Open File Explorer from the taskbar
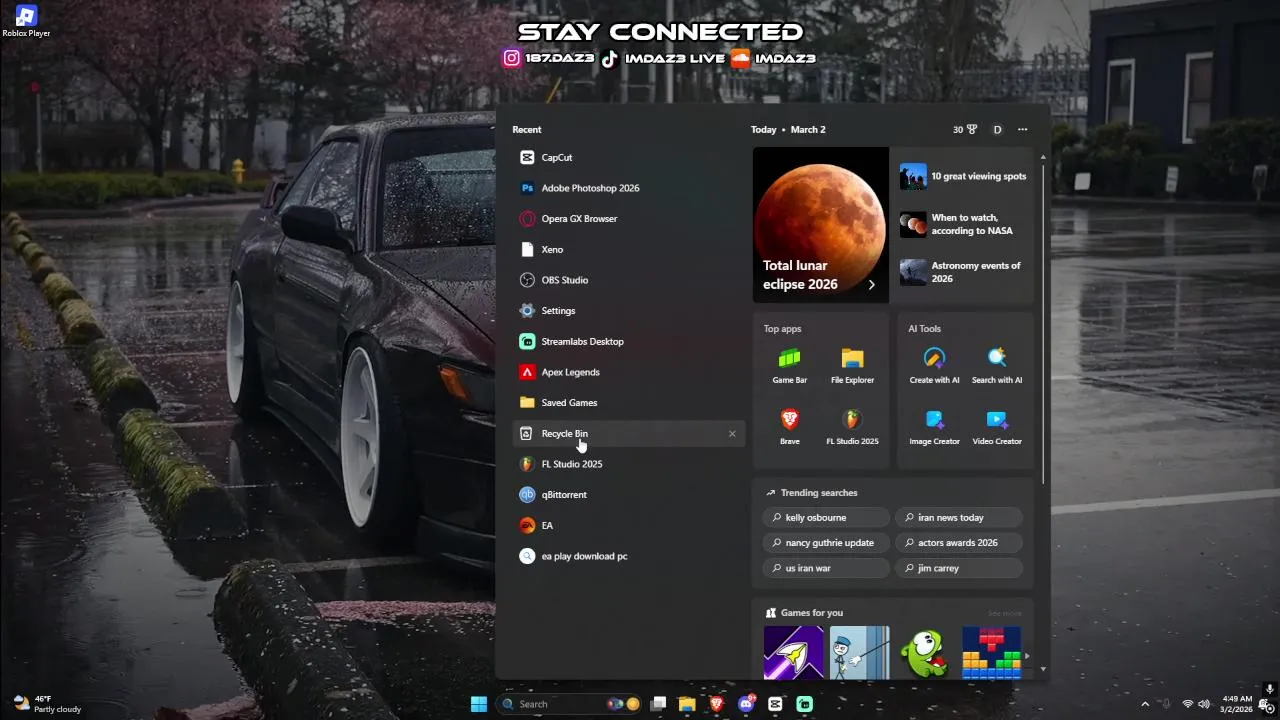Viewport: 1280px width, 720px height. tap(687, 704)
